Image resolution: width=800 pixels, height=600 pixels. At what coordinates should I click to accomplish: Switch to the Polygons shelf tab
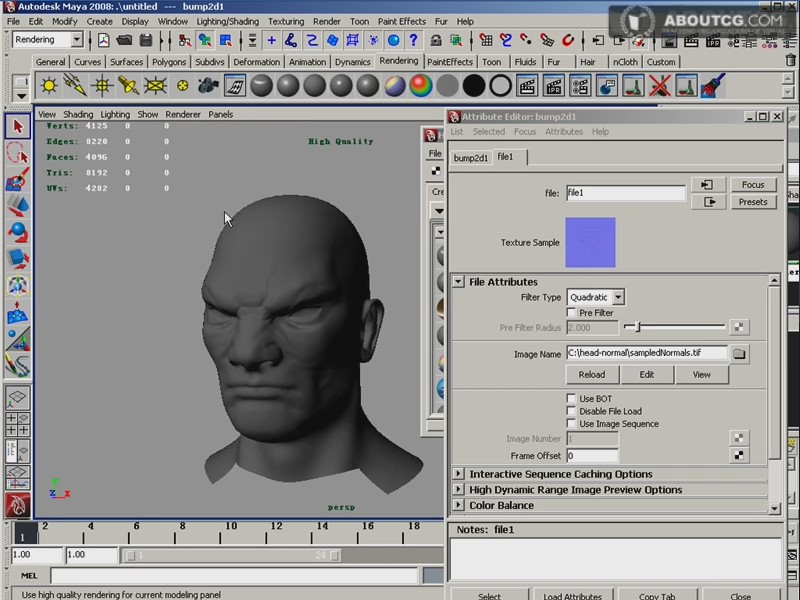tap(169, 62)
